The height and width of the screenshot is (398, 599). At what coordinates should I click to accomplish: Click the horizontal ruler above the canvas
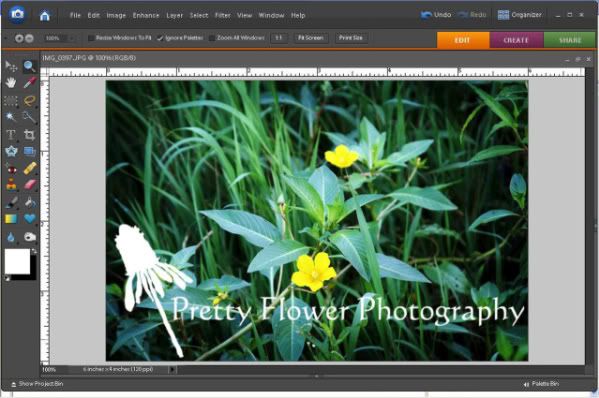pos(316,72)
